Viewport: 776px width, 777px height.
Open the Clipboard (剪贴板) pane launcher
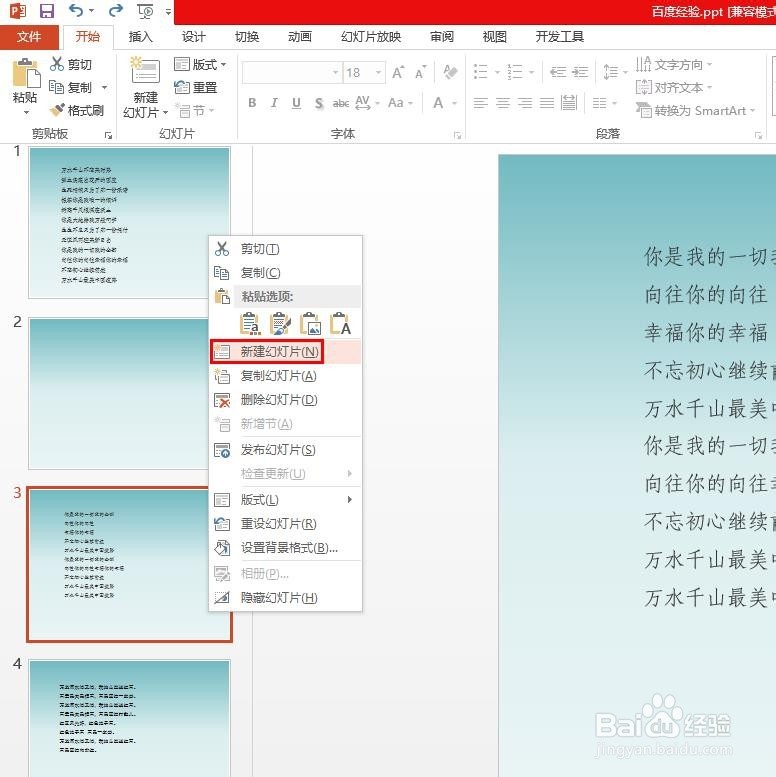point(108,135)
